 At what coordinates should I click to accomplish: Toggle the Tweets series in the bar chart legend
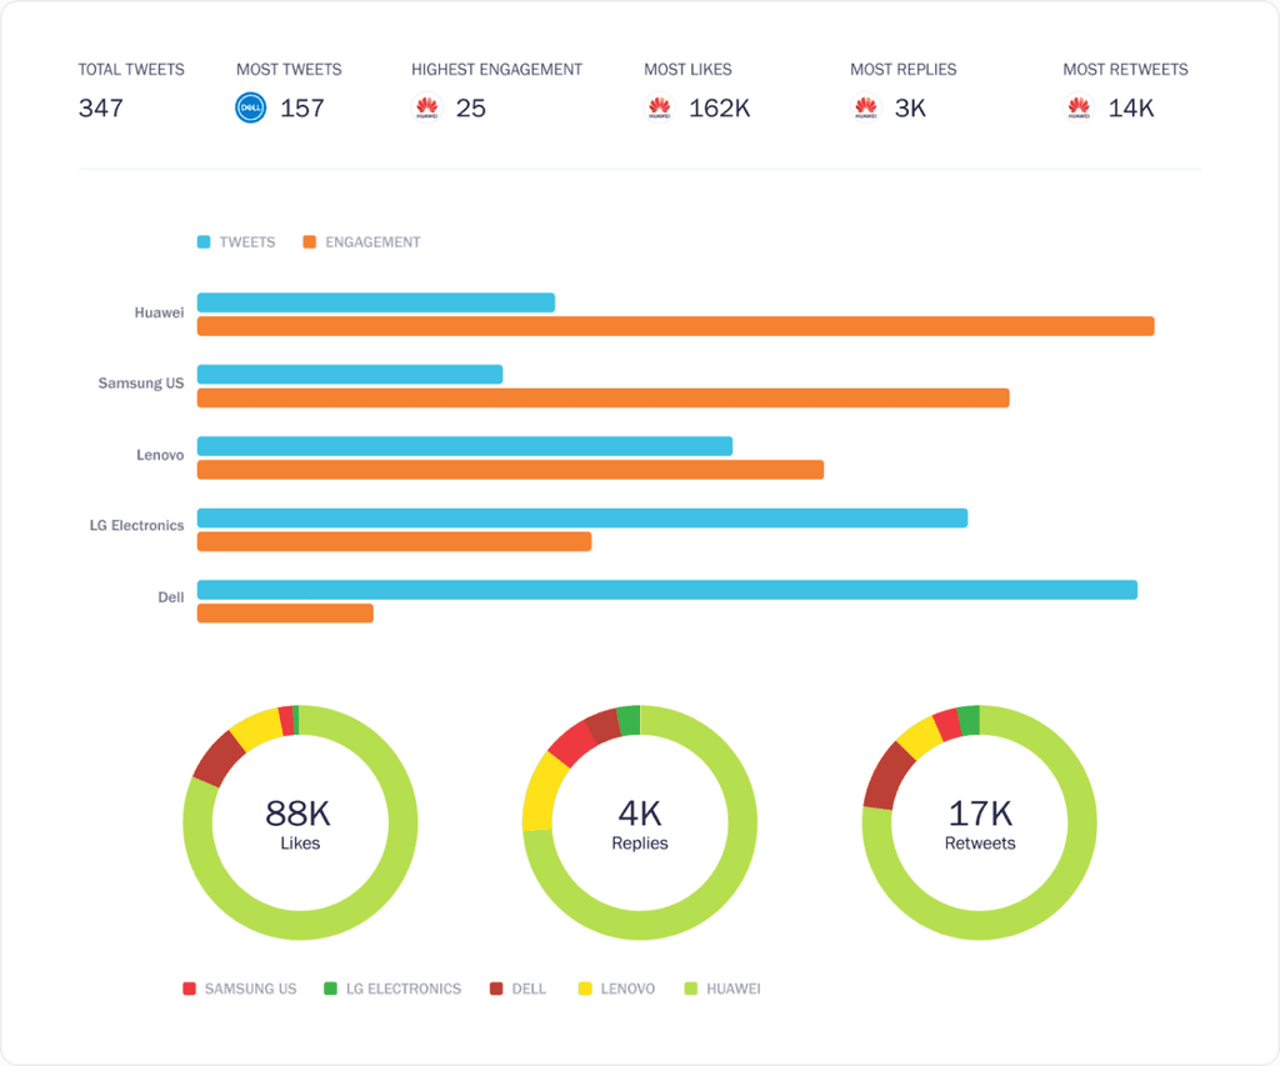tap(236, 242)
